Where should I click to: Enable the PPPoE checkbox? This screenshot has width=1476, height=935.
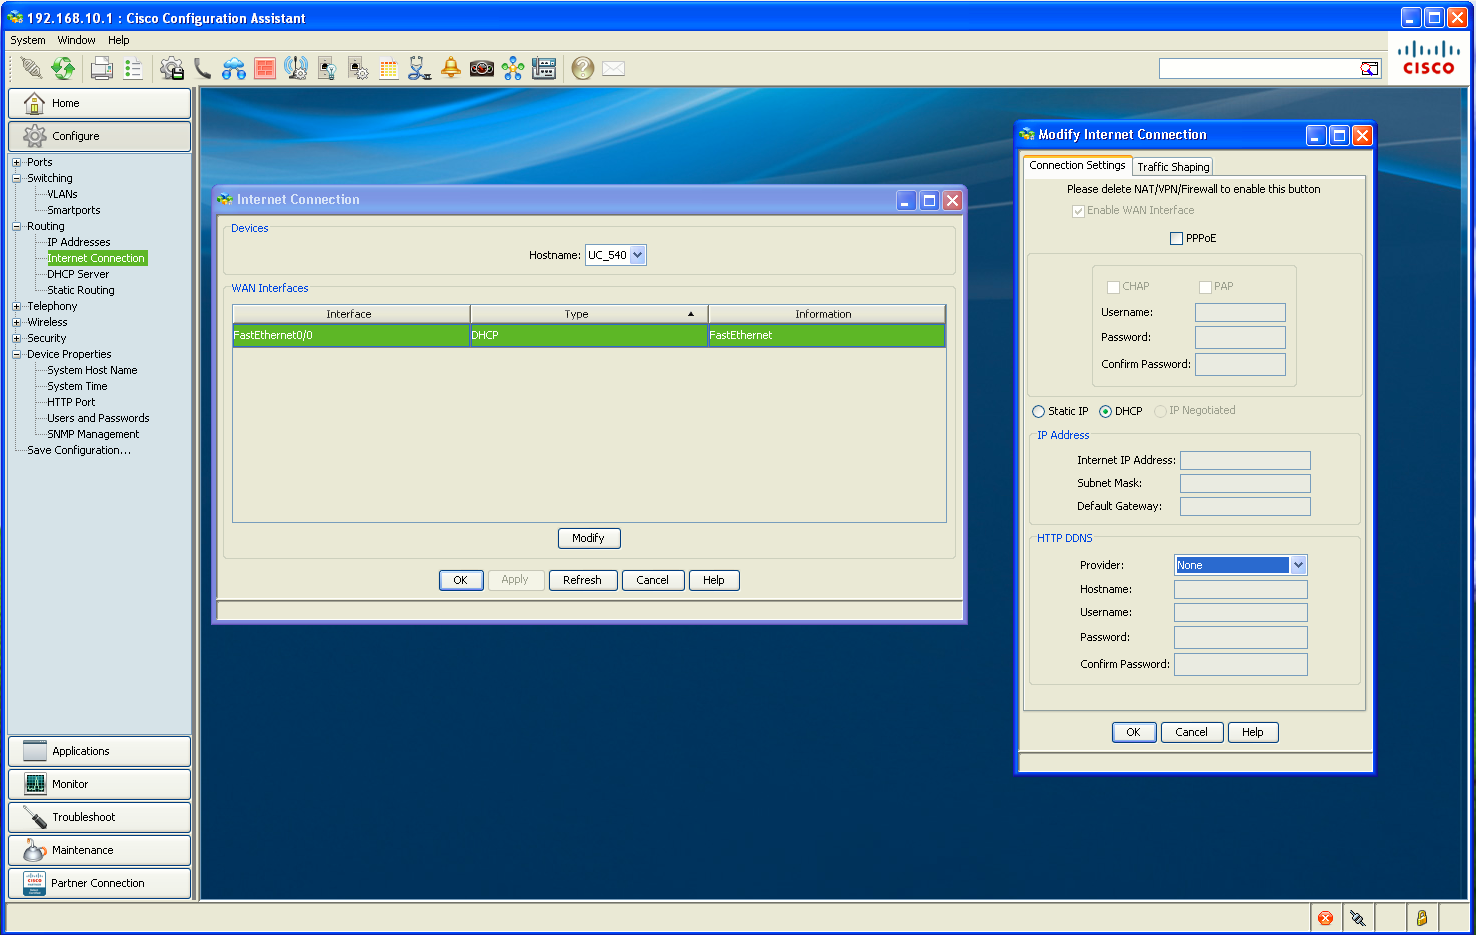(1176, 238)
